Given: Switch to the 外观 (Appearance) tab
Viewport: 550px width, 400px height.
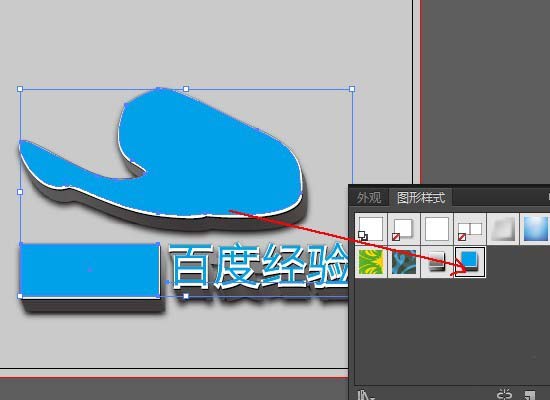Looking at the screenshot, I should (369, 198).
